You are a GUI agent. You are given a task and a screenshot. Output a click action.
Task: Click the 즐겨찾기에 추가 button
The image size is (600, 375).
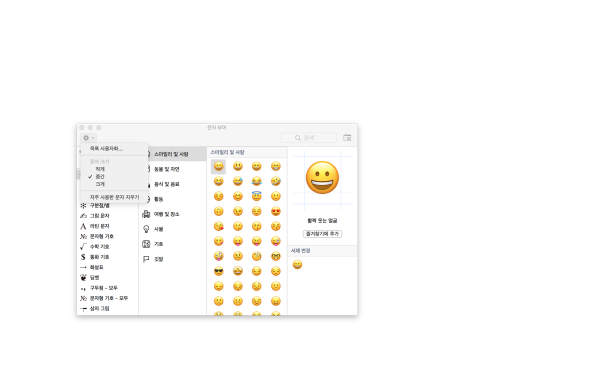[x=322, y=234]
